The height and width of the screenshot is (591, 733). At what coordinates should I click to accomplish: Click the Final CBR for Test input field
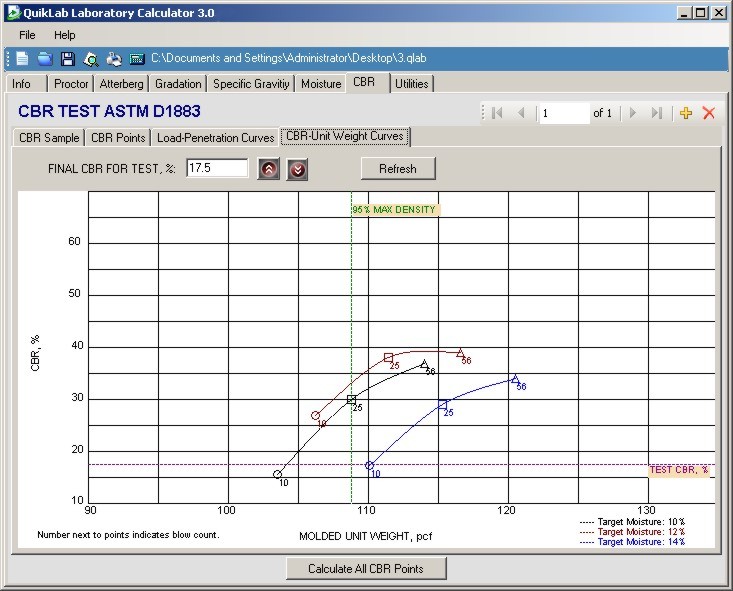[x=217, y=168]
